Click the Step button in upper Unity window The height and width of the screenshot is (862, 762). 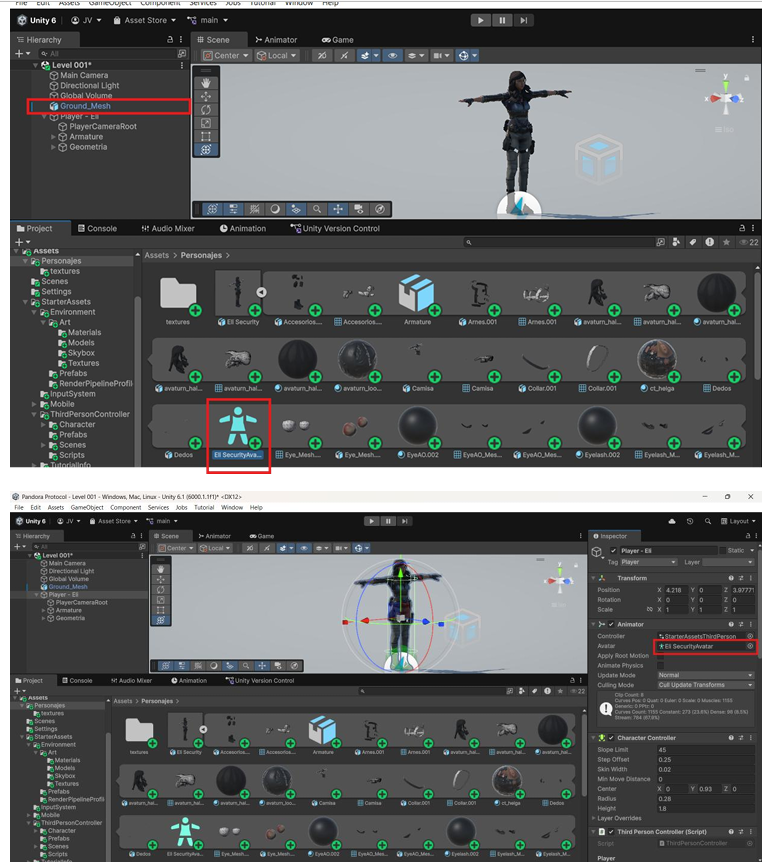pos(523,20)
